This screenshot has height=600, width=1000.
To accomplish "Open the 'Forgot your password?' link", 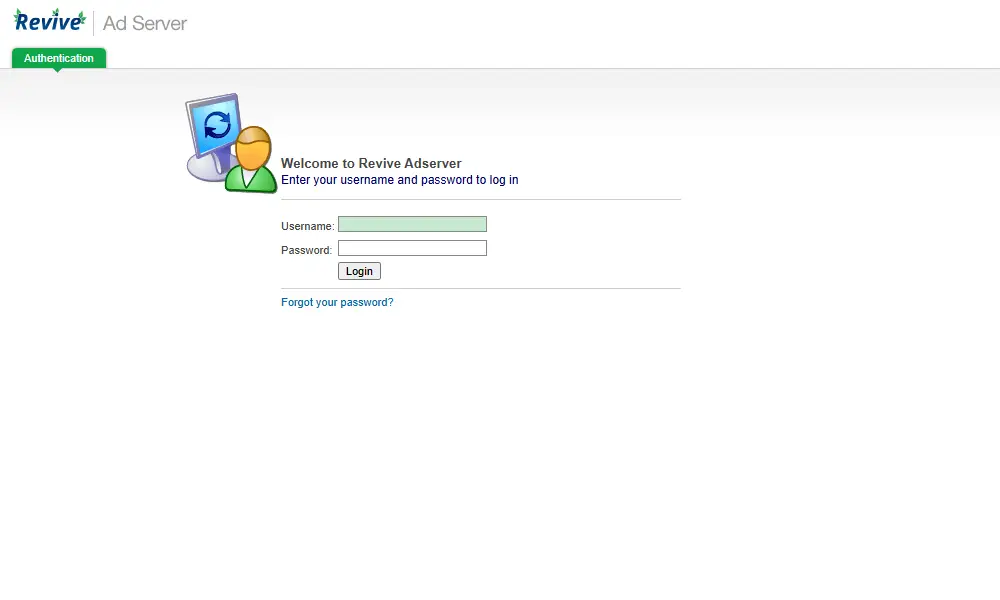I will tap(337, 302).
